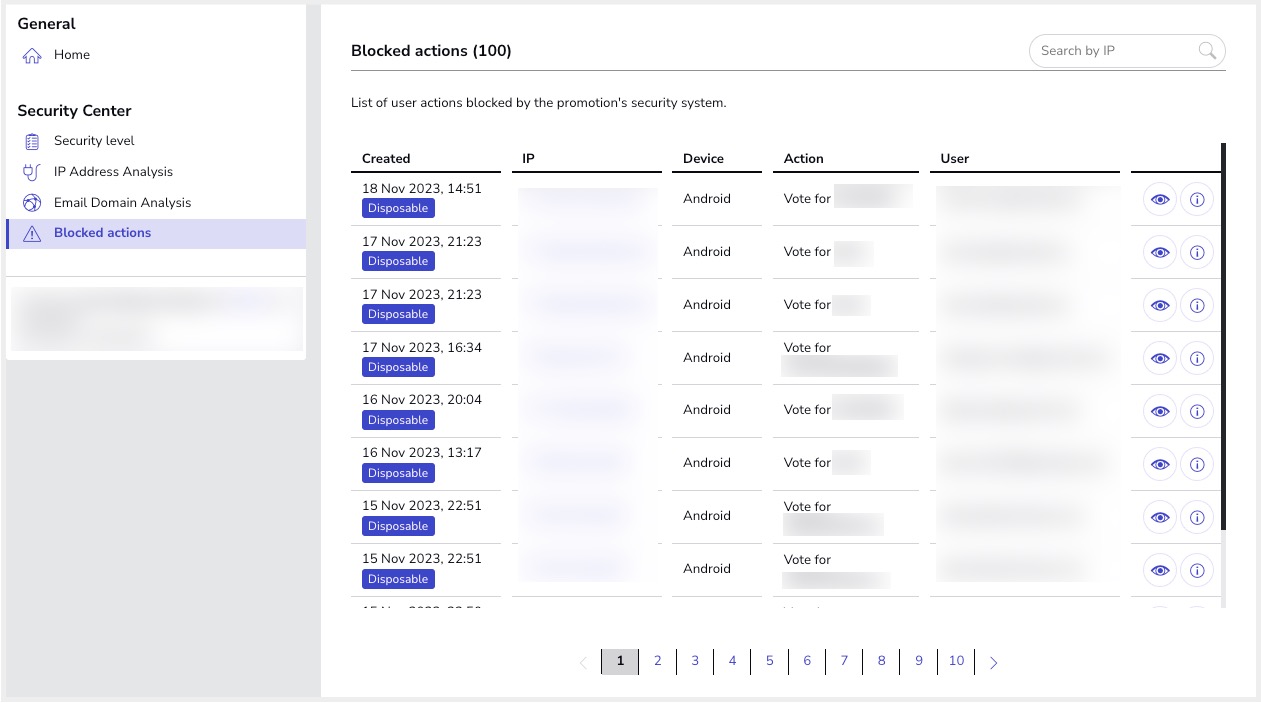
Task: Click the Home house icon in sidebar
Action: 32,56
